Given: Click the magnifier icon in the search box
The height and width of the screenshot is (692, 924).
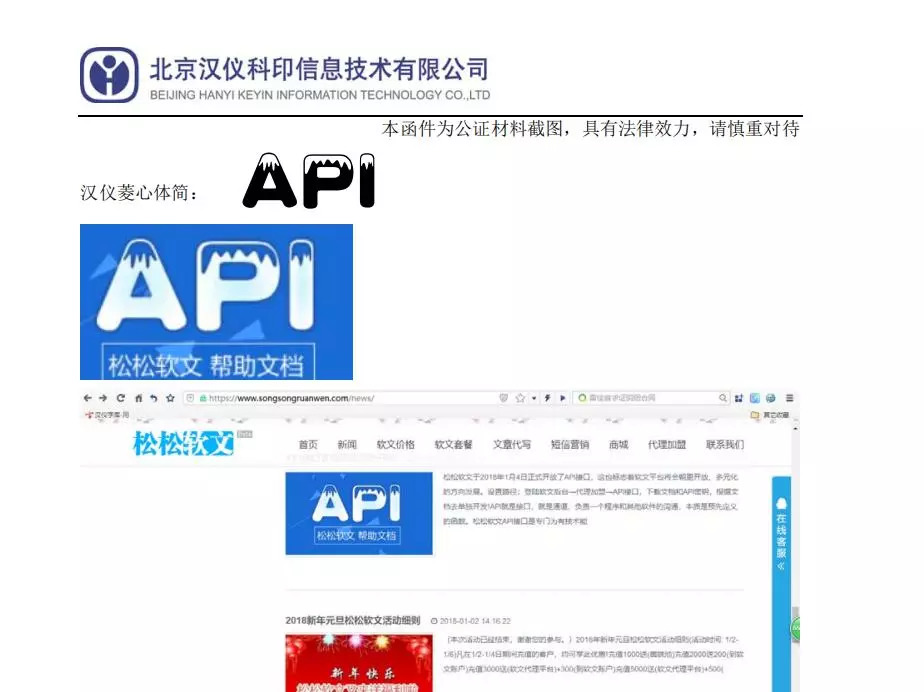Looking at the screenshot, I should (x=722, y=398).
